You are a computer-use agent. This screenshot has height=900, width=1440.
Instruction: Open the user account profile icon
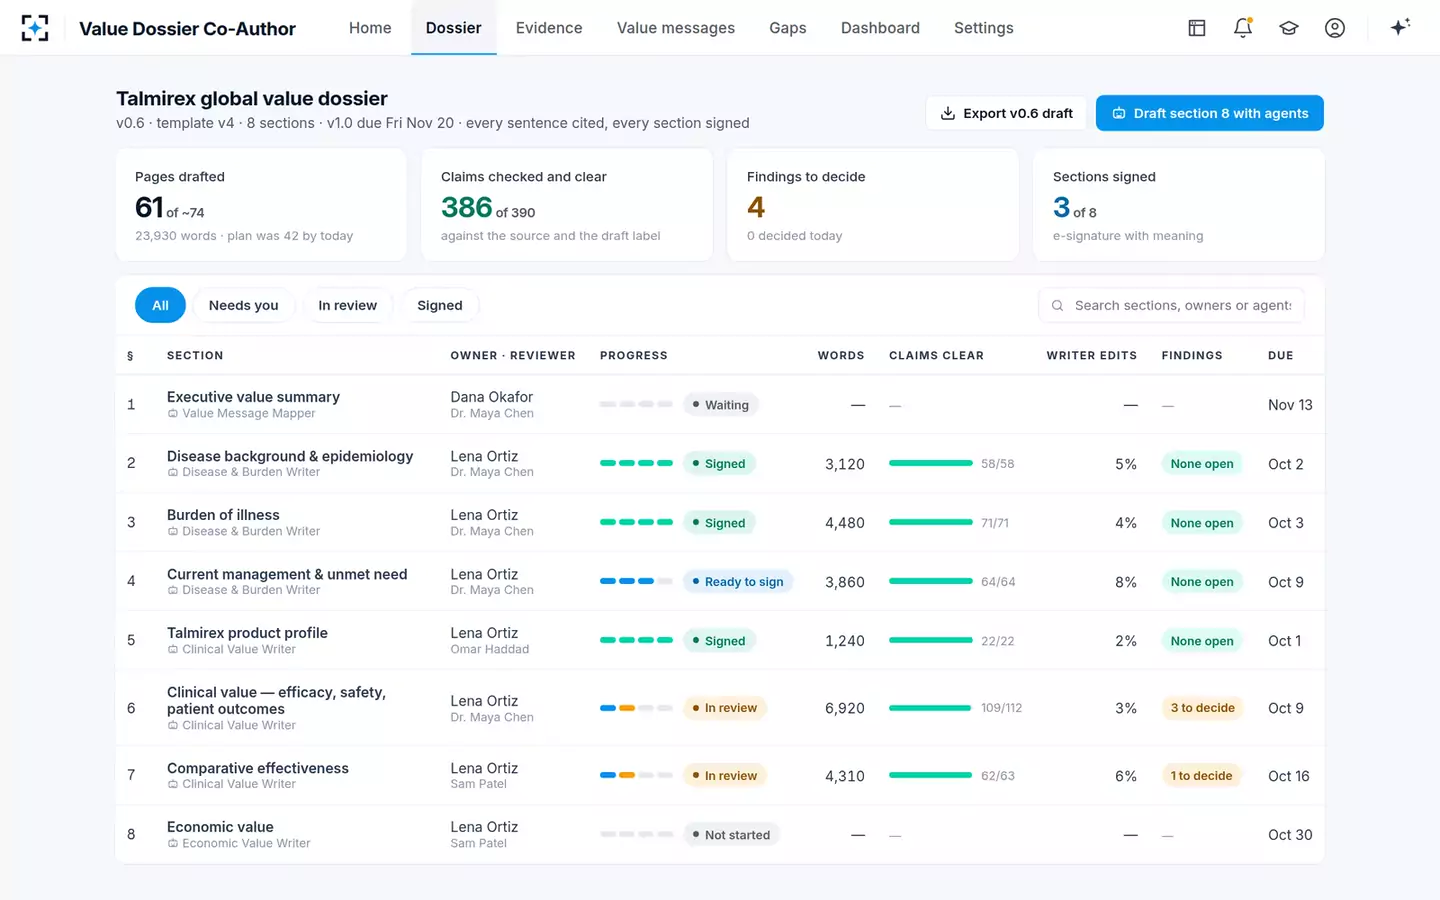point(1335,28)
